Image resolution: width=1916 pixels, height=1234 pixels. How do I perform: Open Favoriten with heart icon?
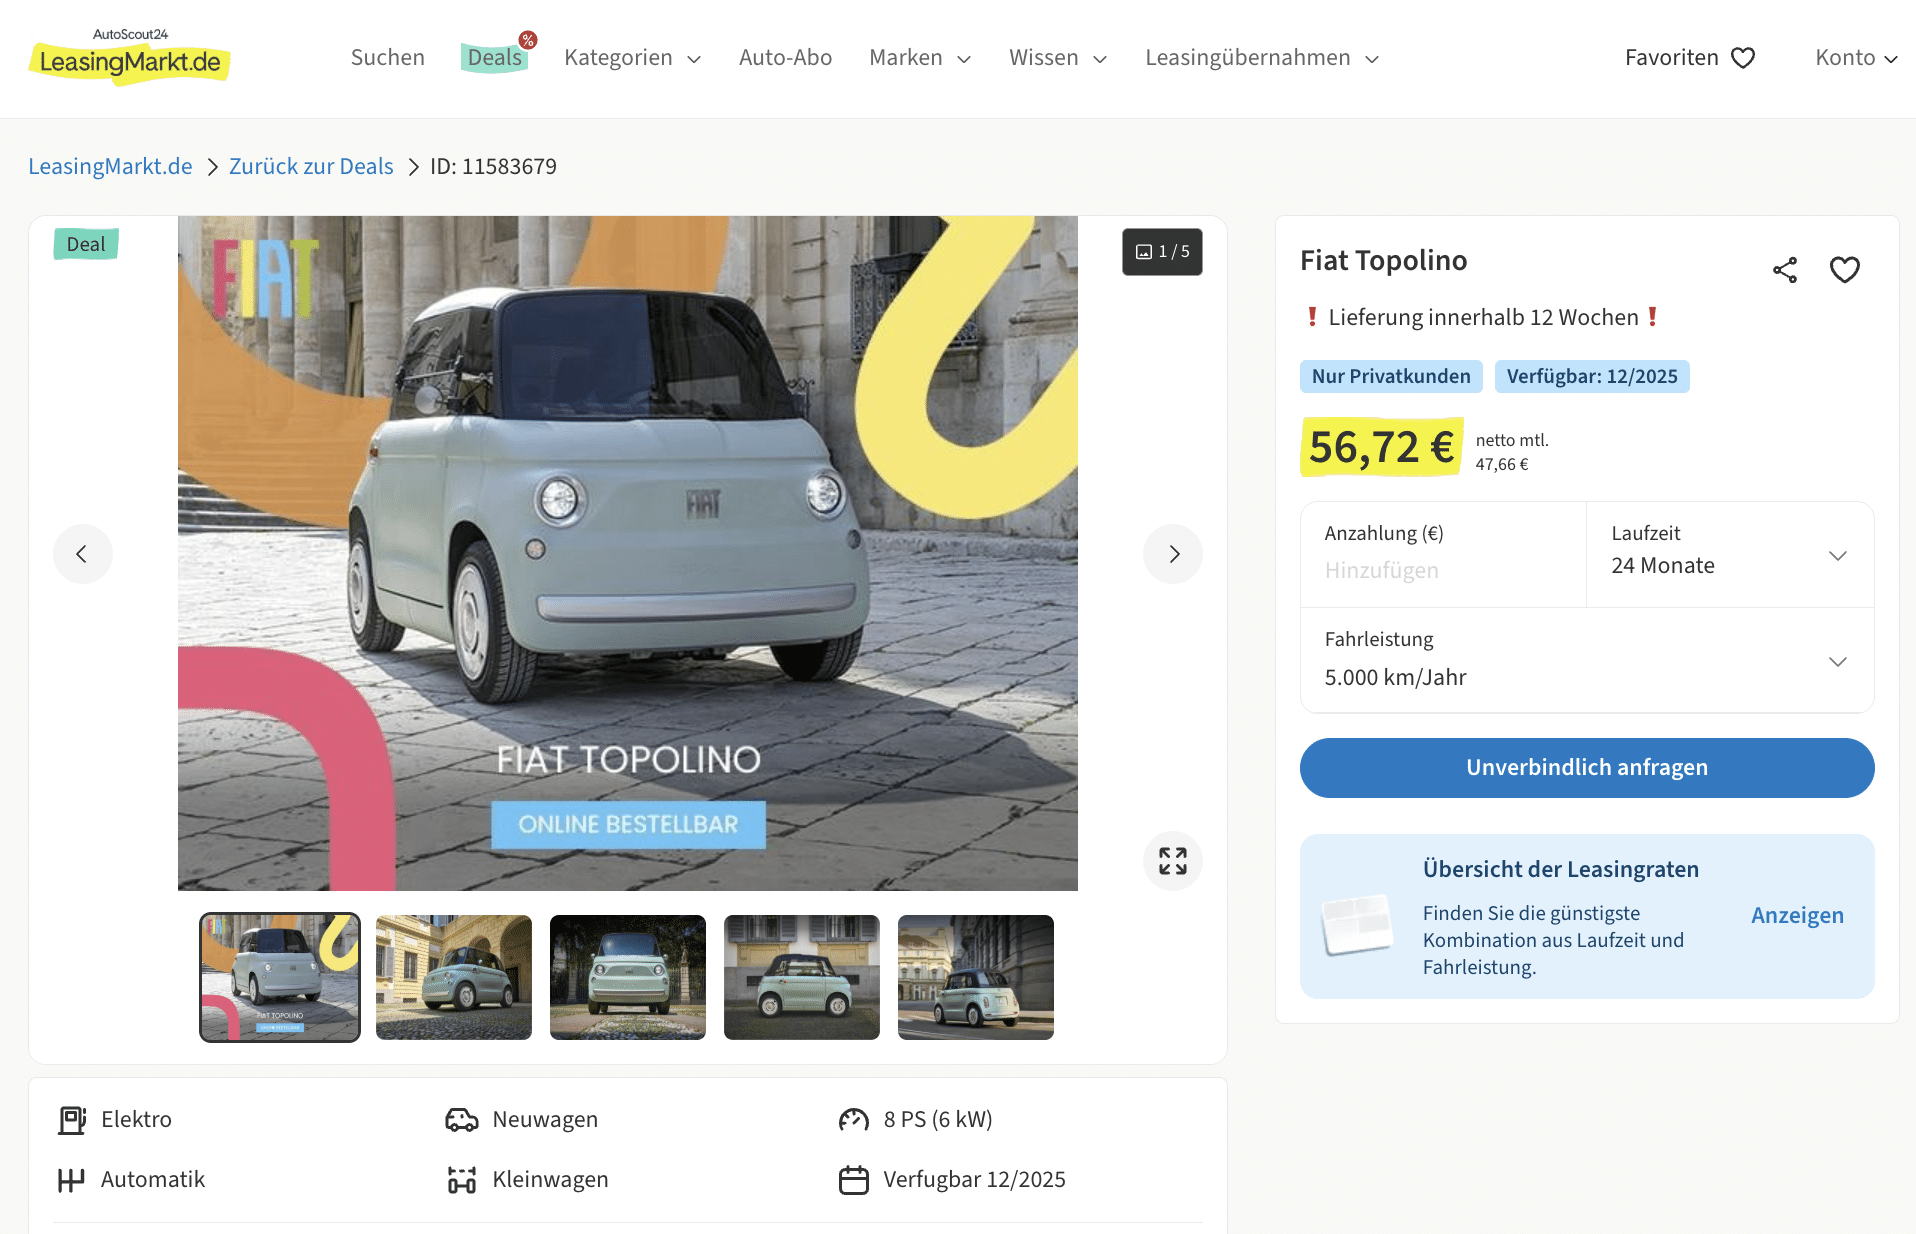point(1690,58)
